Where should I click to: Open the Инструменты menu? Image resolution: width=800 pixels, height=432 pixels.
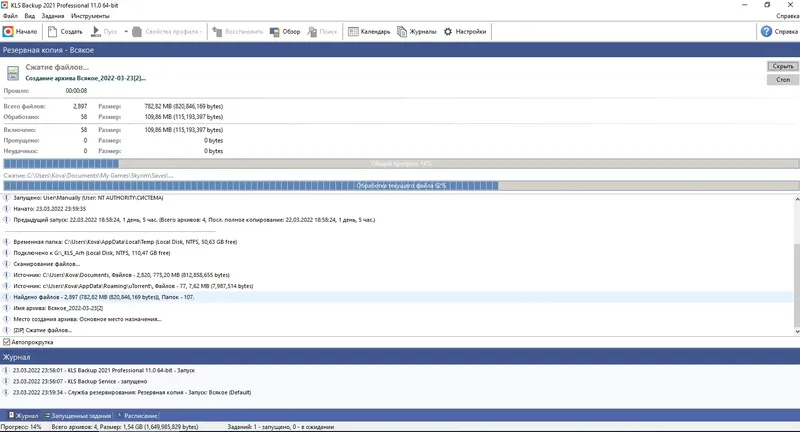[90, 16]
